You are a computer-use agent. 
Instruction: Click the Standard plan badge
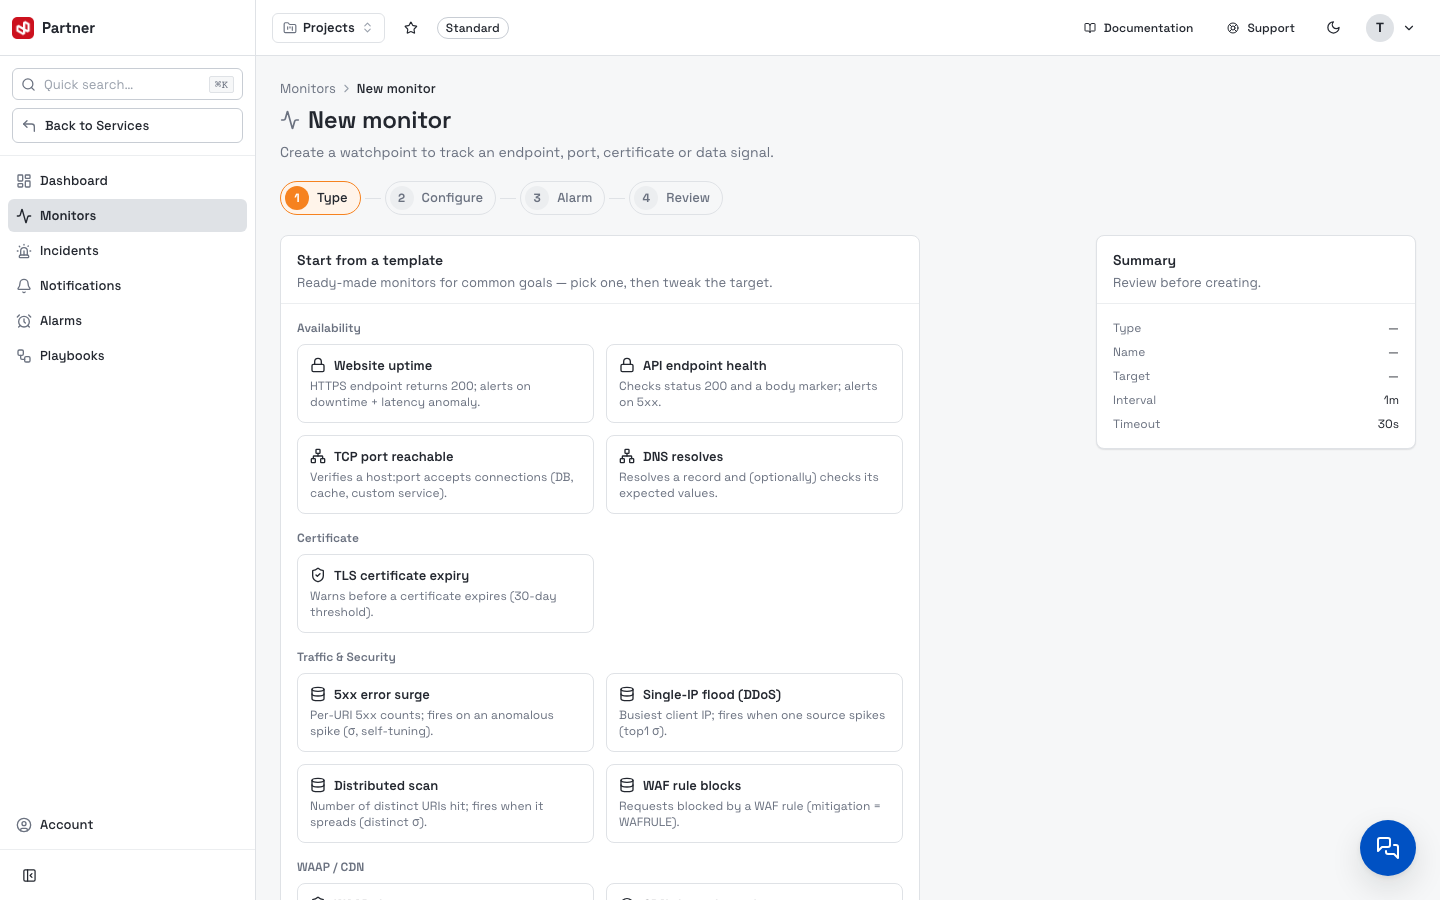473,28
